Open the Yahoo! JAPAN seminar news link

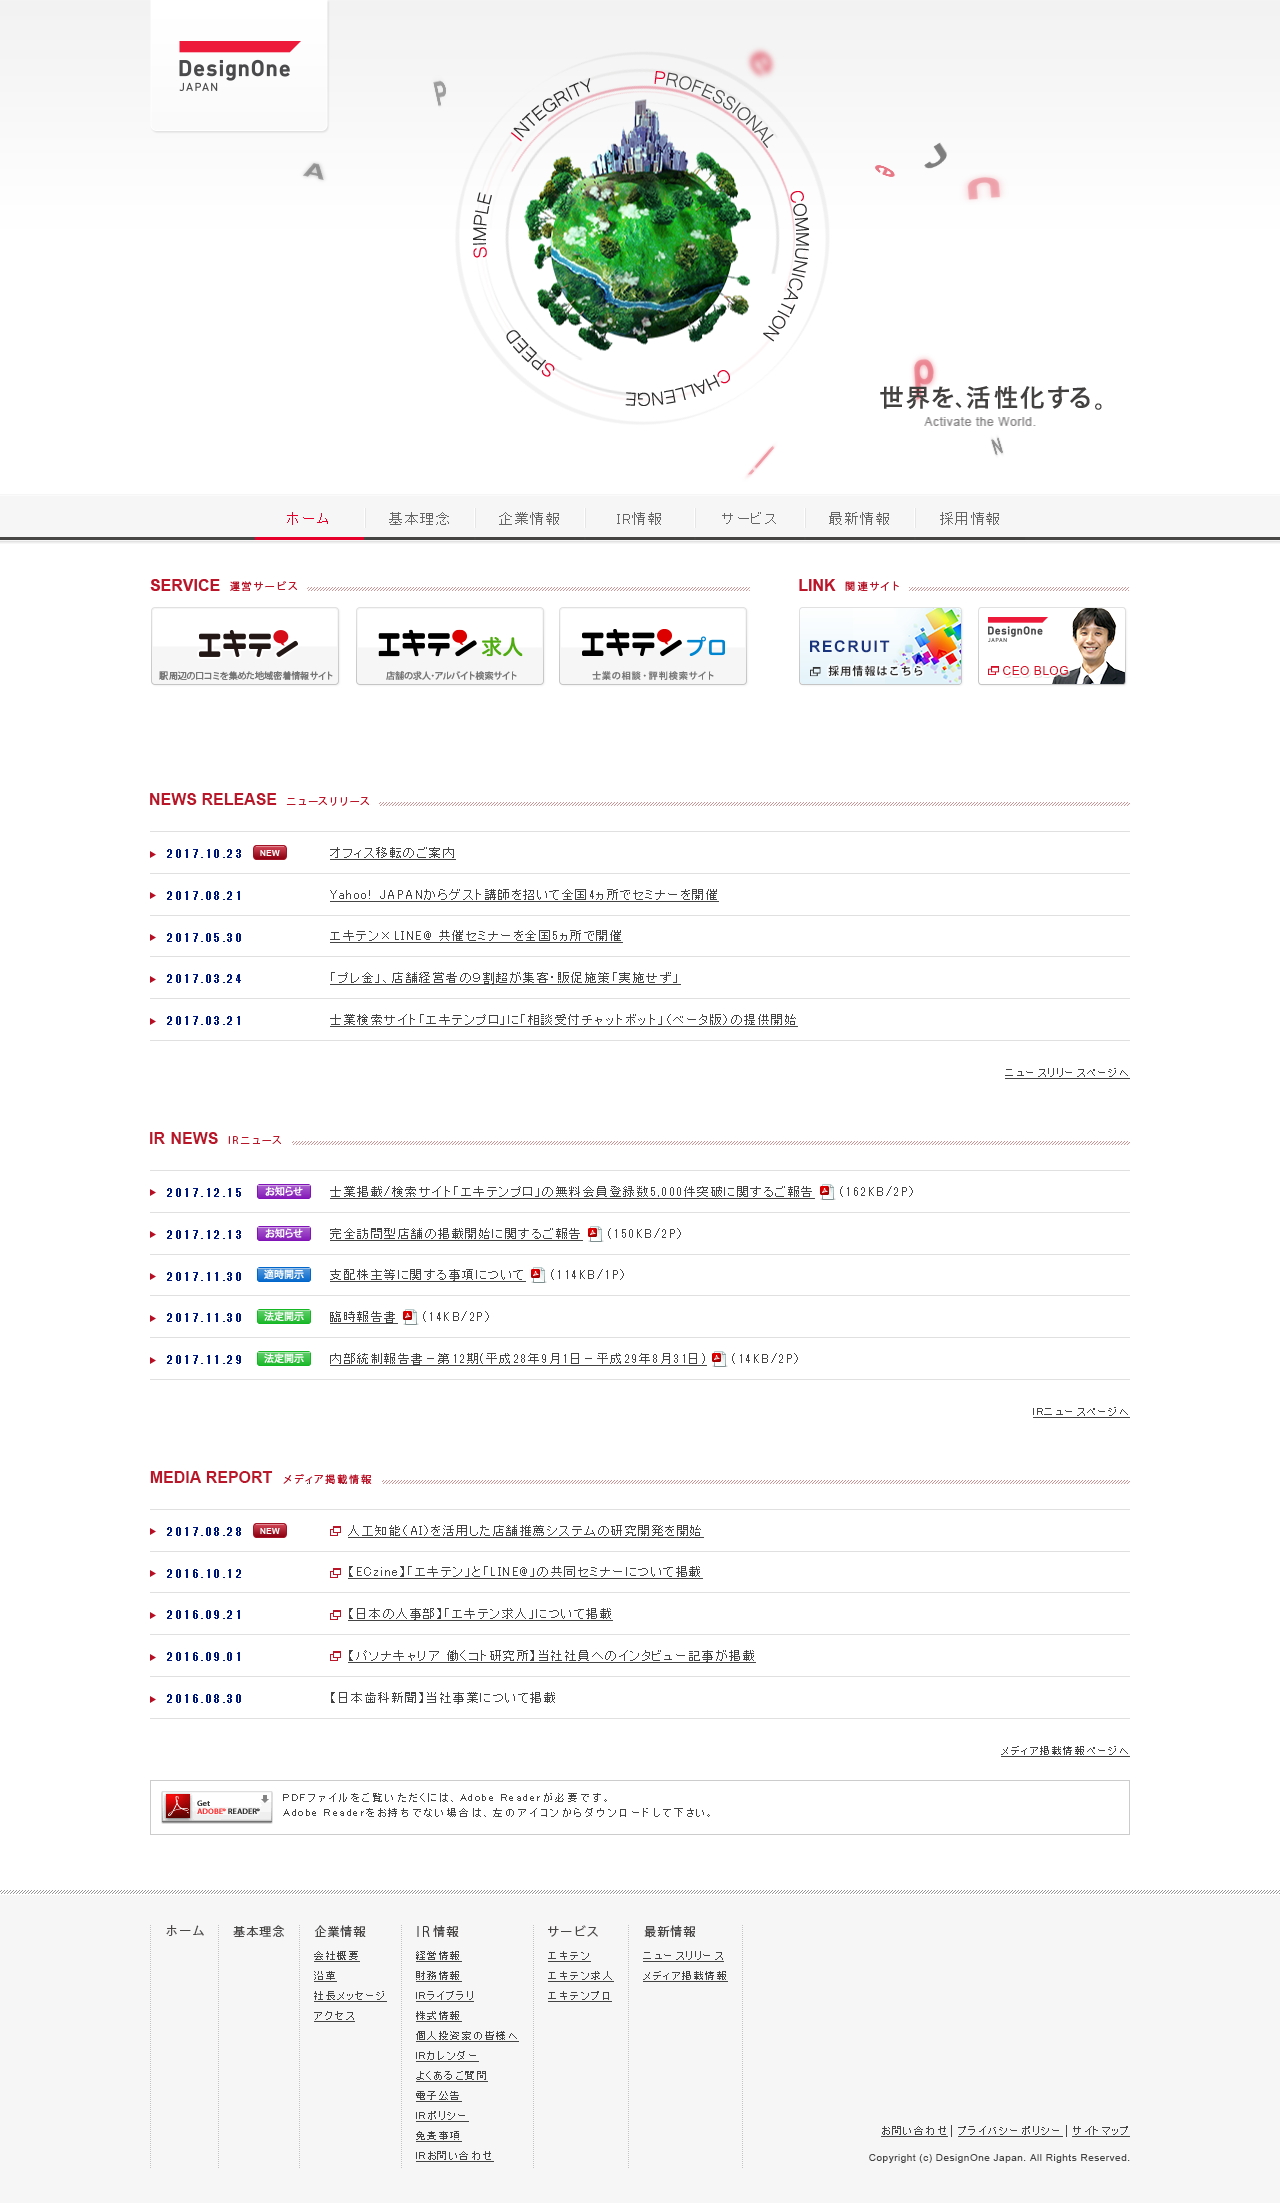524,895
